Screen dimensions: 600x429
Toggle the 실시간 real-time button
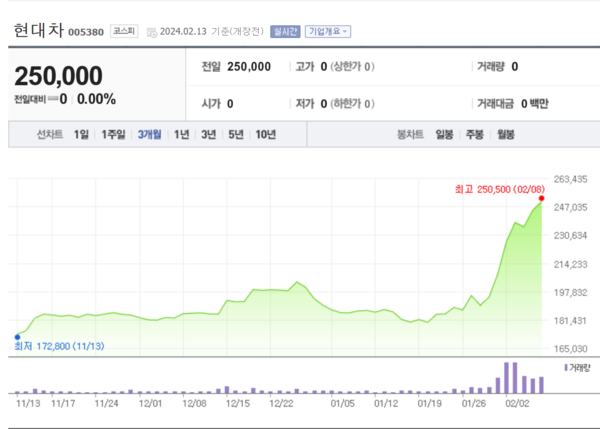[285, 32]
